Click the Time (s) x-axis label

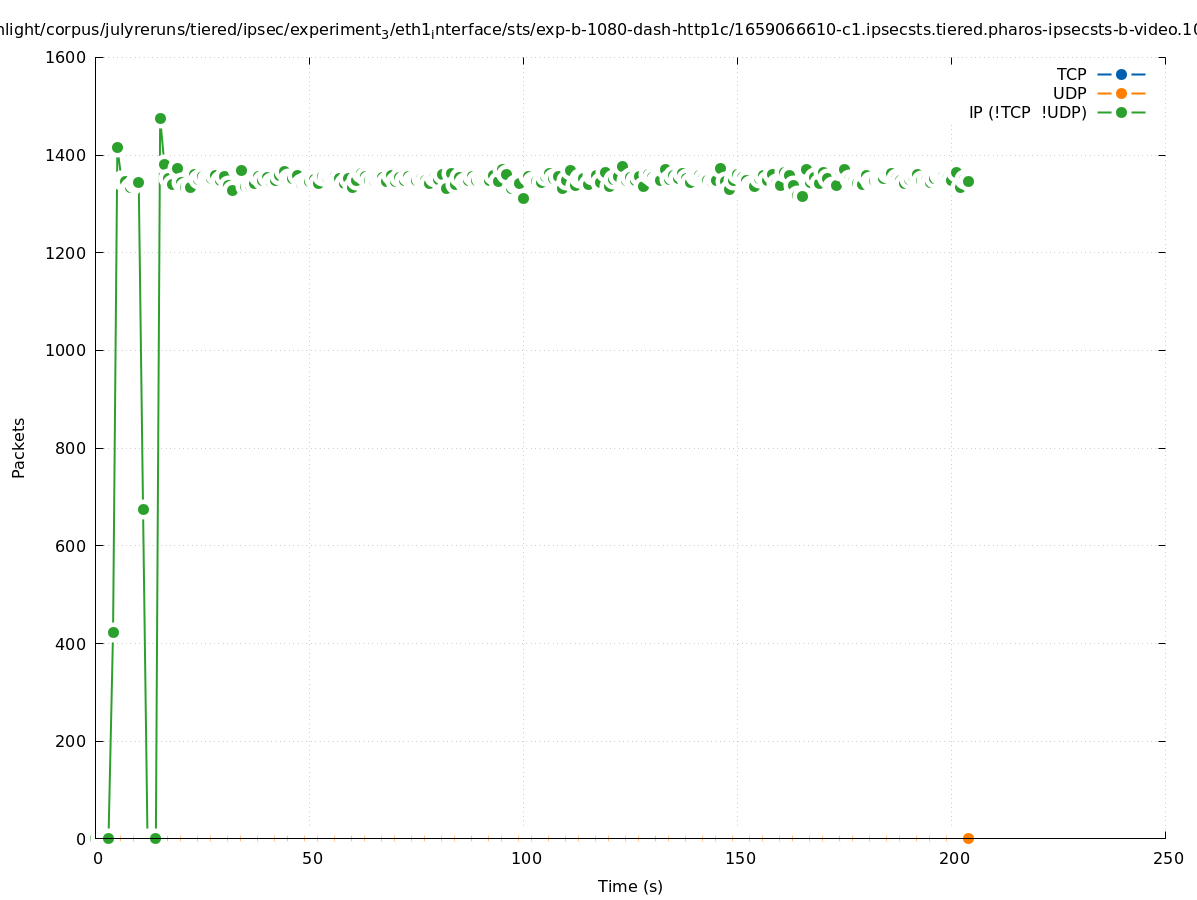click(x=630, y=886)
